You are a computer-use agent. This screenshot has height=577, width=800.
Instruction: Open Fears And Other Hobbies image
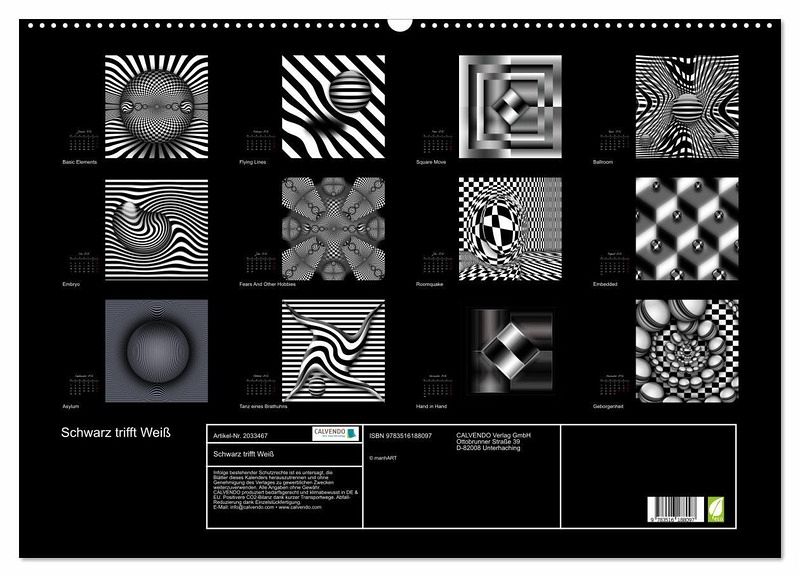(332, 230)
